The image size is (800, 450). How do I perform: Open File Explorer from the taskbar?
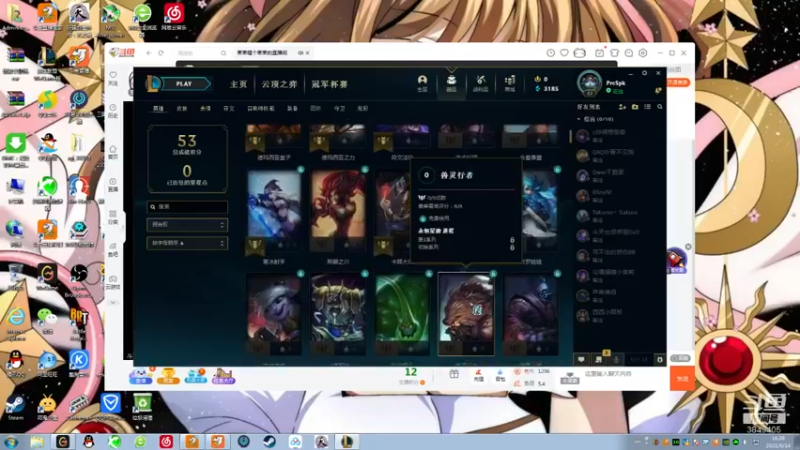tap(37, 442)
